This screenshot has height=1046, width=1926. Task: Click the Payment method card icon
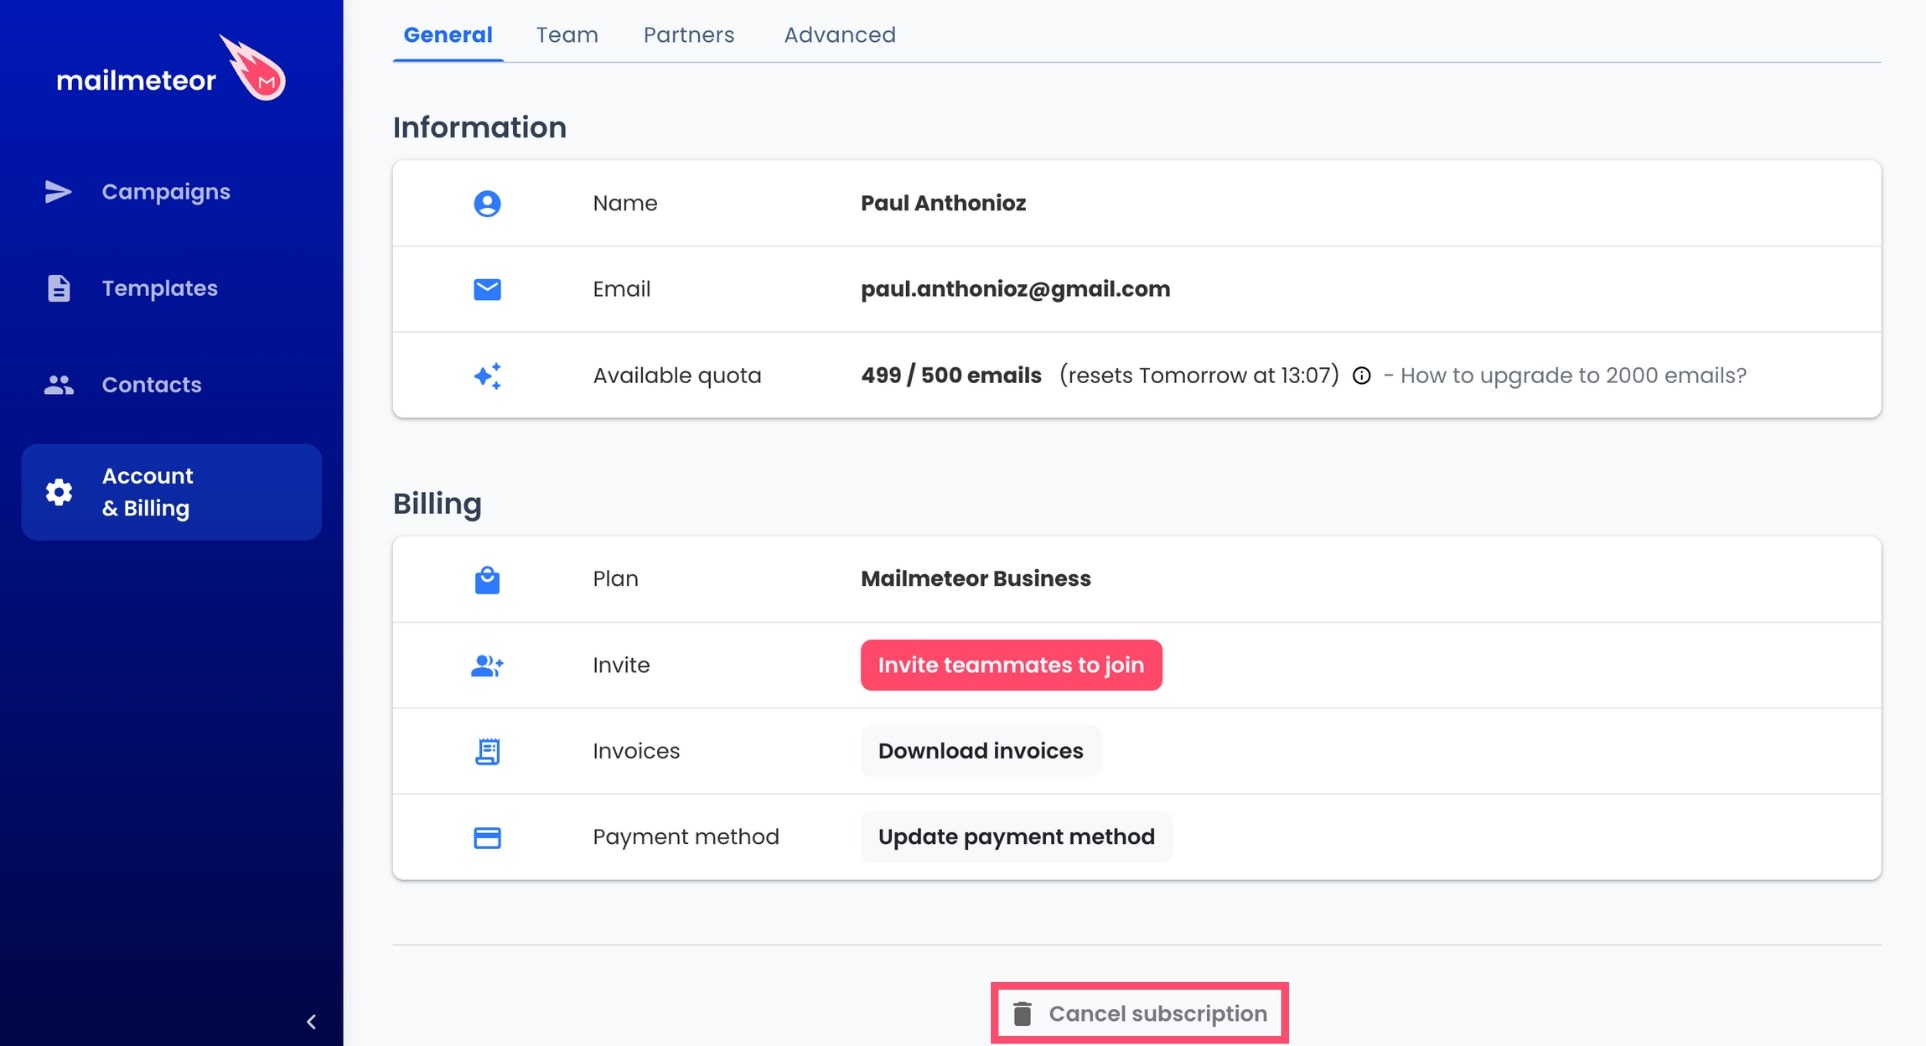pyautogui.click(x=487, y=838)
